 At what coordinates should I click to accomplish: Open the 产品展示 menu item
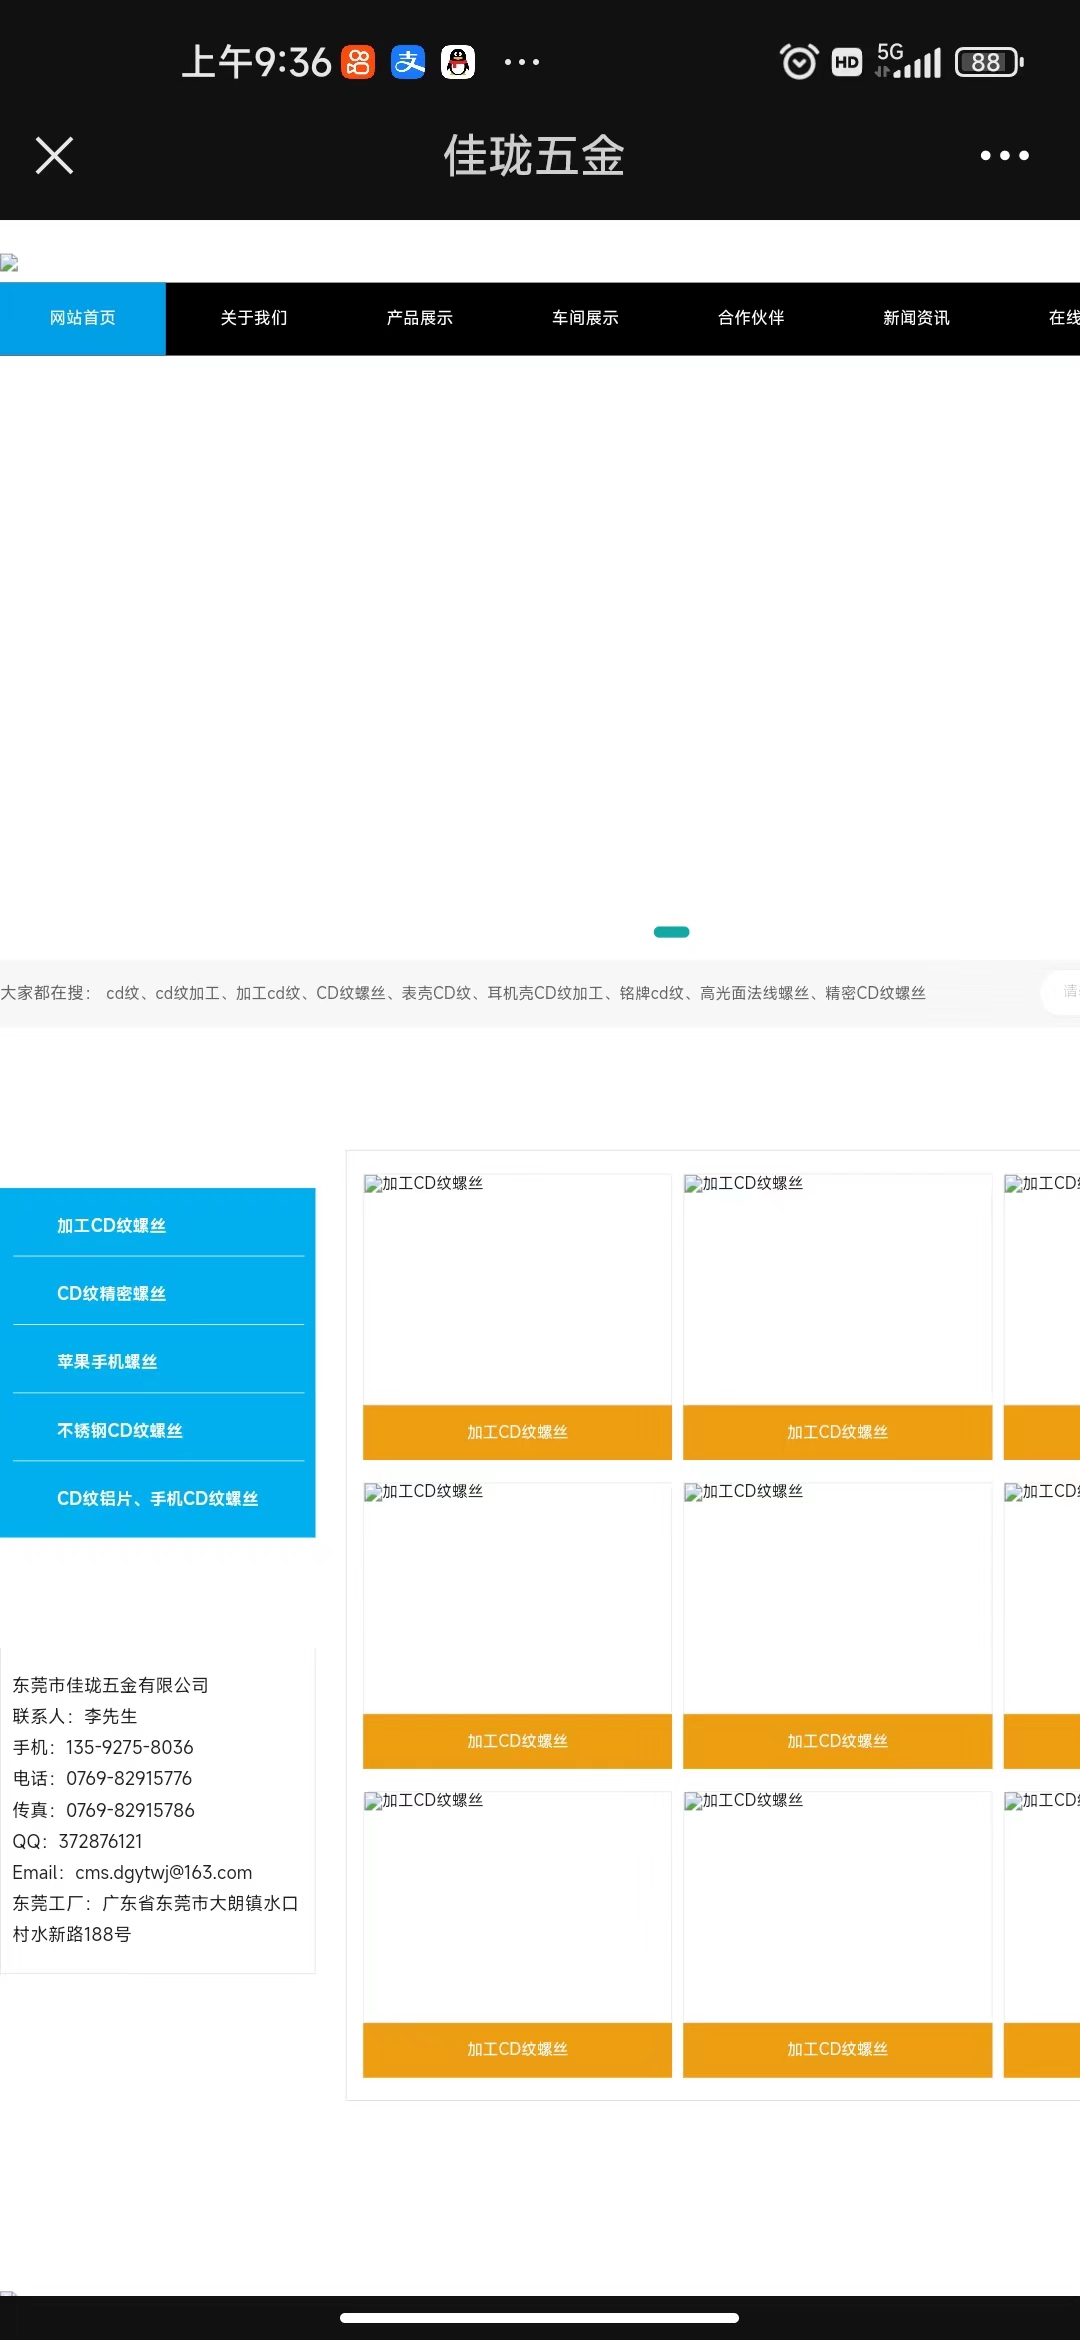click(x=419, y=318)
